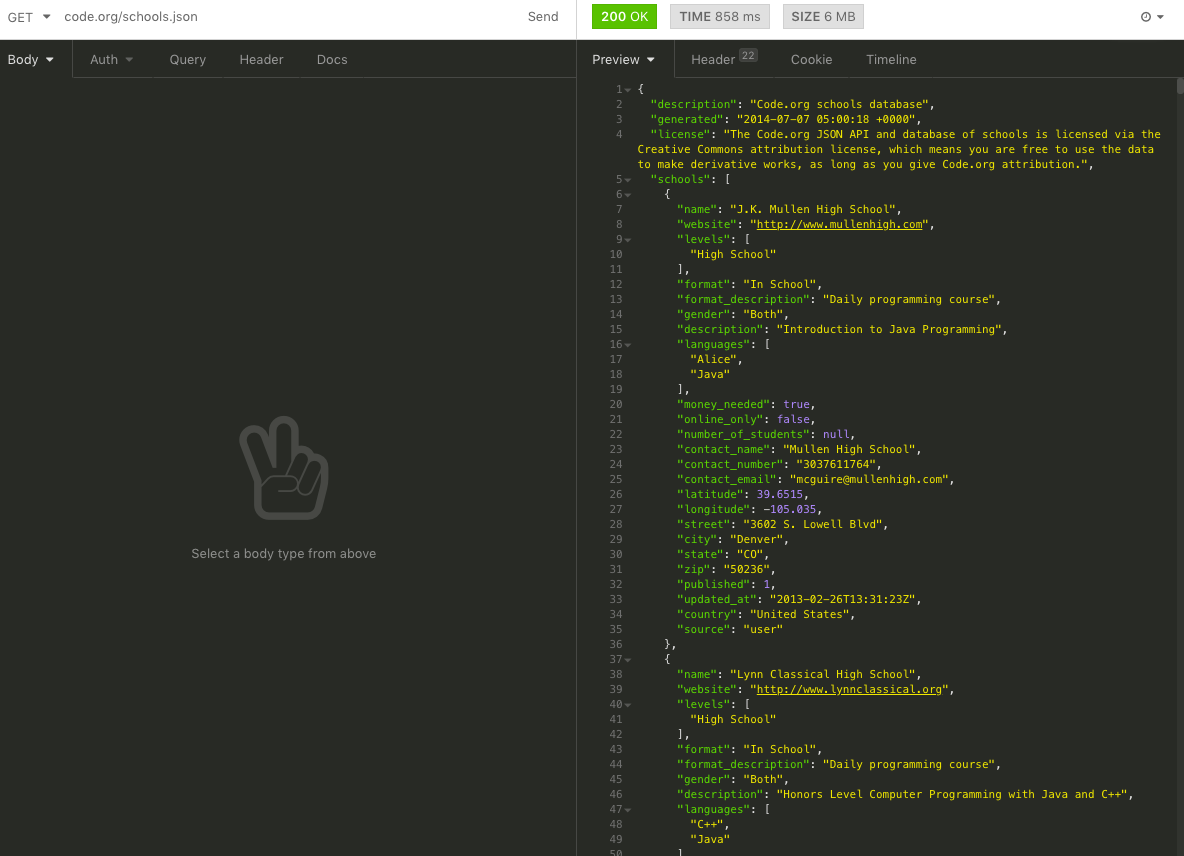Click the 200 OK status badge
This screenshot has height=856, width=1184.
click(x=624, y=17)
